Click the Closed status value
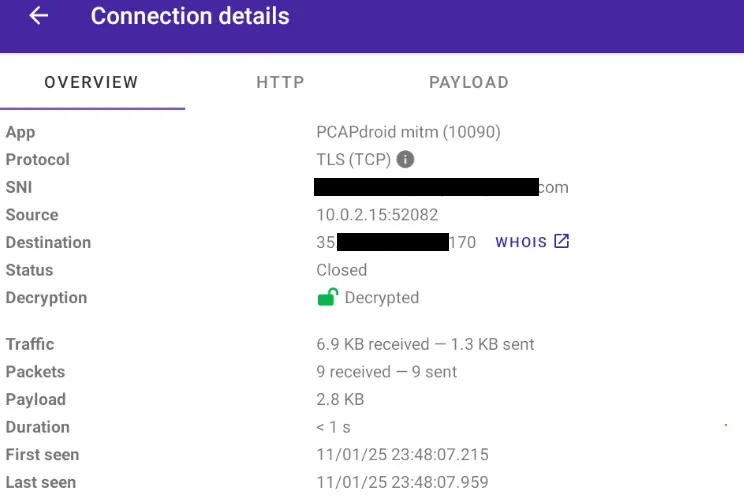Screen dimensions: 744x499 [342, 270]
